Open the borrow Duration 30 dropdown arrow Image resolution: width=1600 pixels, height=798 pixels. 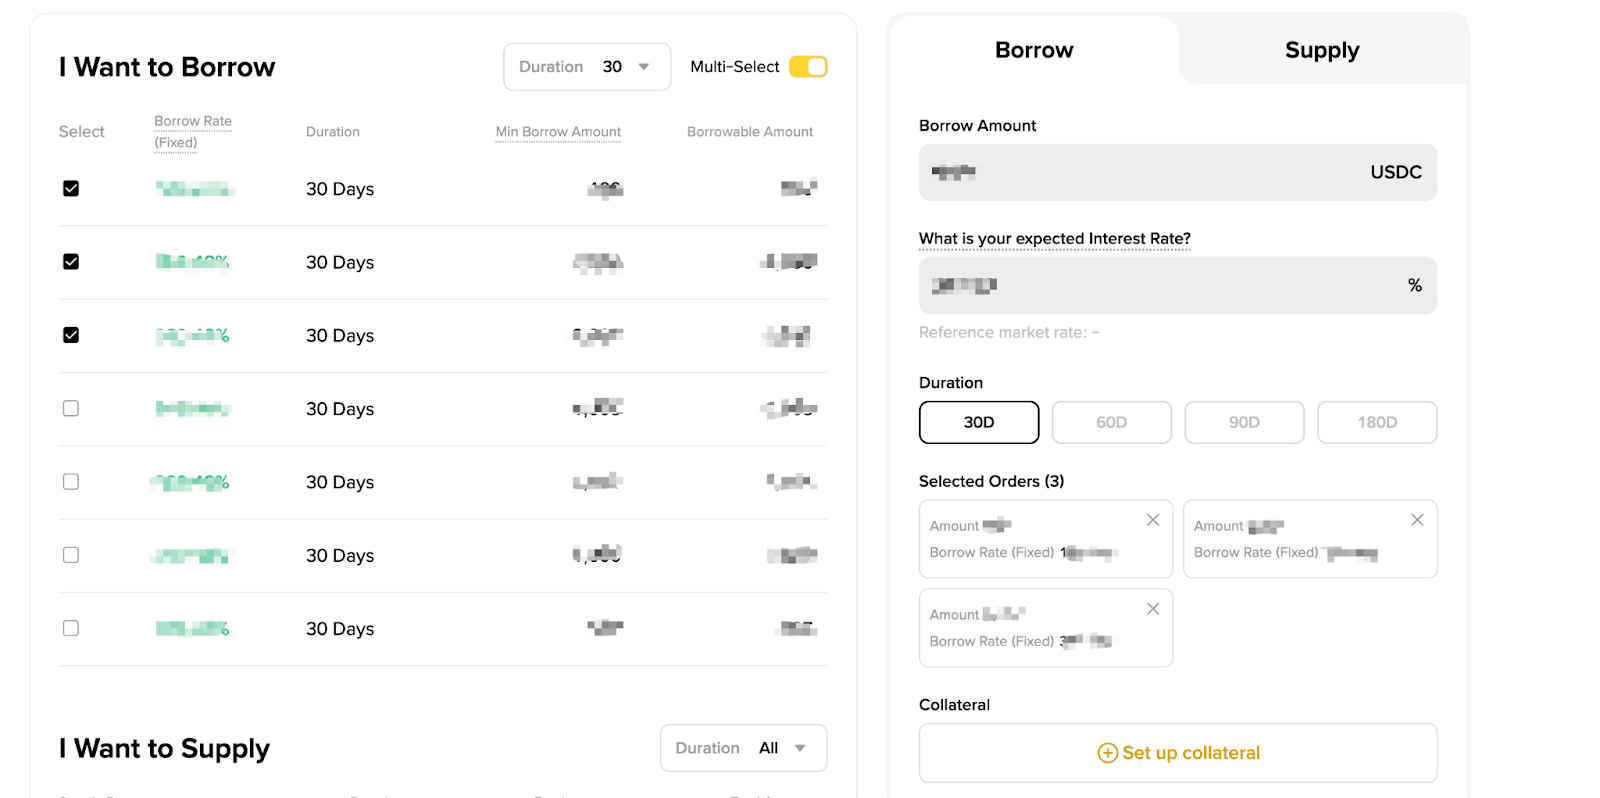644,67
